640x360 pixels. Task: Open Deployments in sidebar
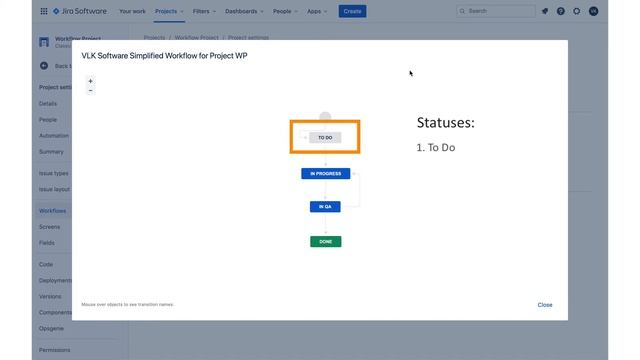click(x=55, y=280)
